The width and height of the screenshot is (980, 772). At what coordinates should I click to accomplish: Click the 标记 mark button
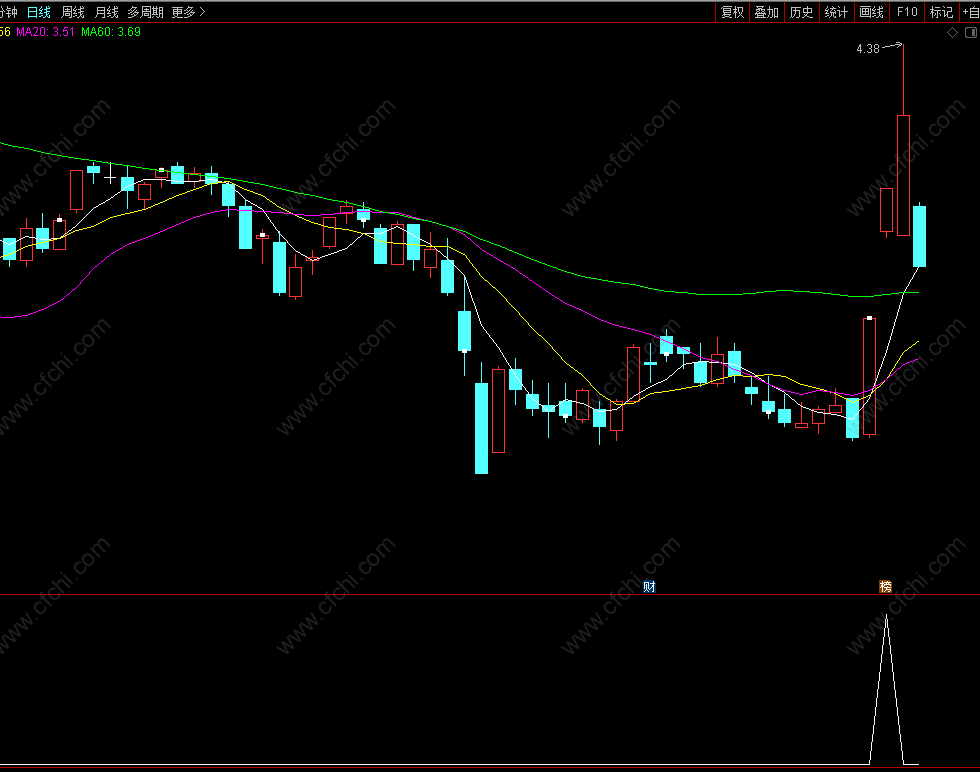[x=941, y=12]
